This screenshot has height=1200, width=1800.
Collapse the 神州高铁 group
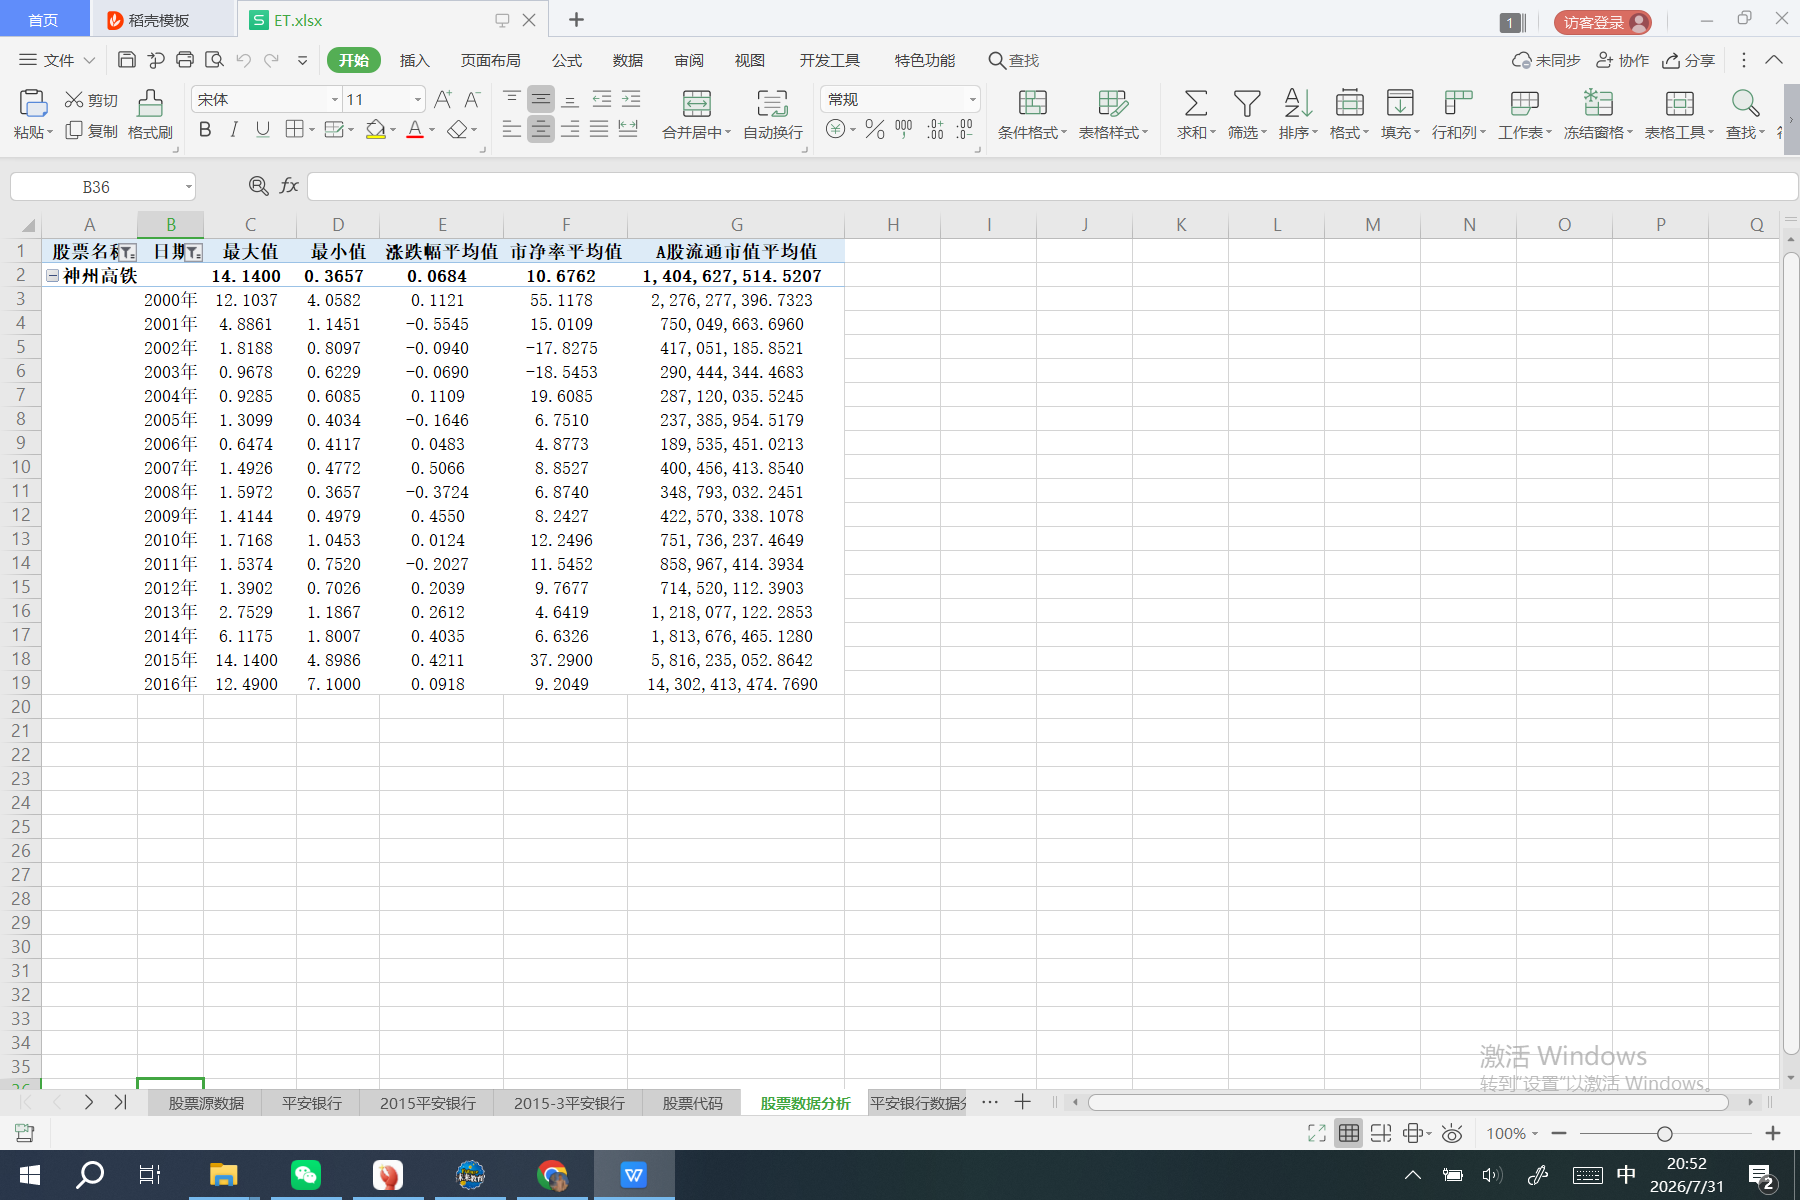tap(52, 276)
